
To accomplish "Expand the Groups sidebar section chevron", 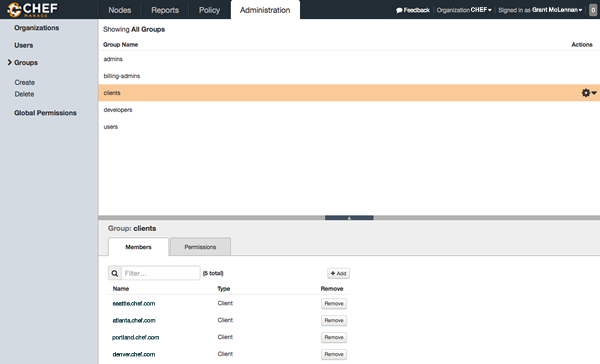I will pos(10,62).
